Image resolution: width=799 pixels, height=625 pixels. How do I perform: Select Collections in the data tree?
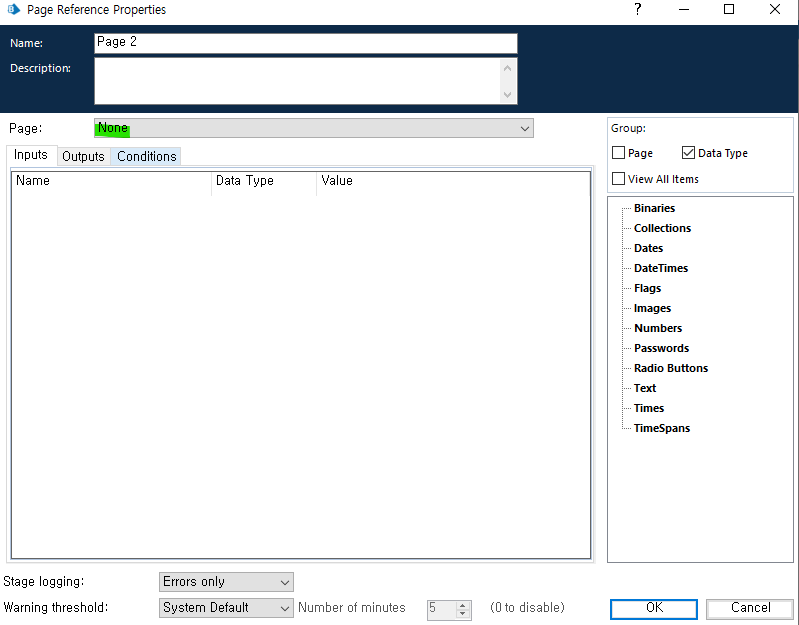pyautogui.click(x=662, y=228)
